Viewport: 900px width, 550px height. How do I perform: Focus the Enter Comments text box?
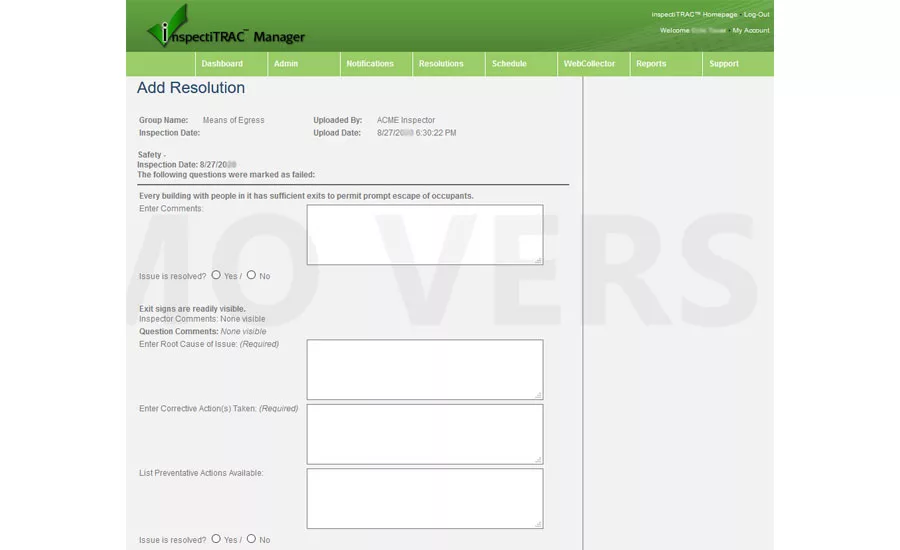click(425, 235)
